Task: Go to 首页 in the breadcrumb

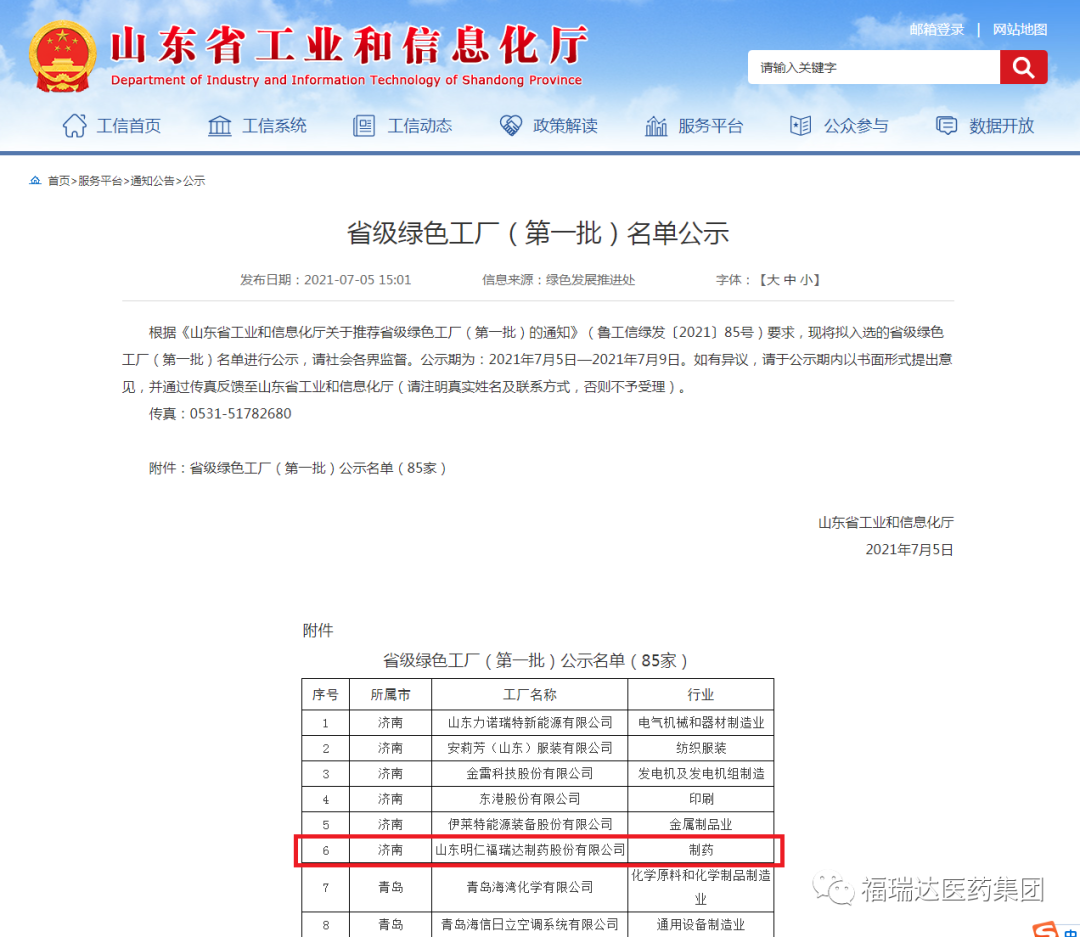Action: point(59,181)
